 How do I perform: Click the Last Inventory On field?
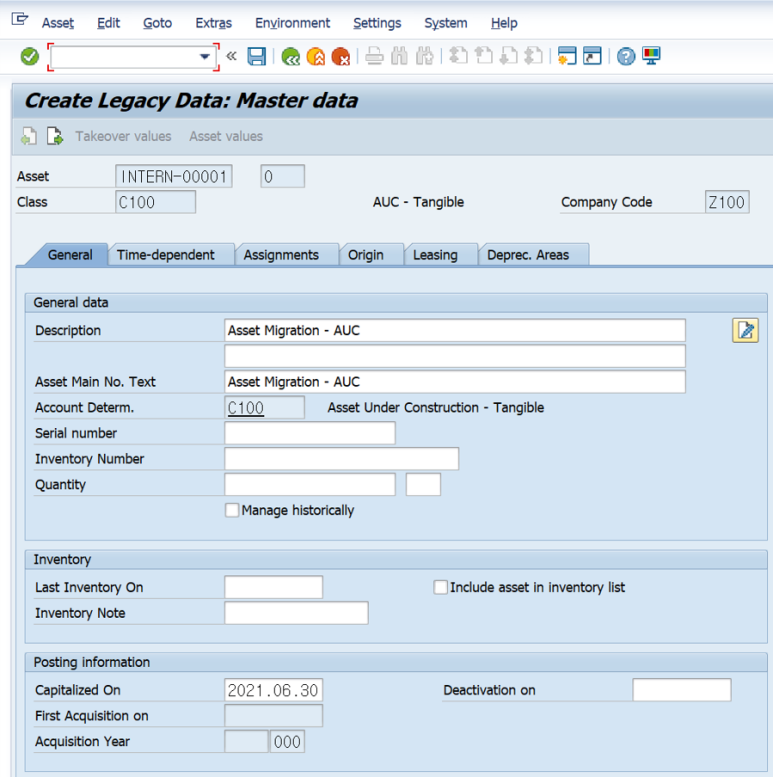coord(274,587)
